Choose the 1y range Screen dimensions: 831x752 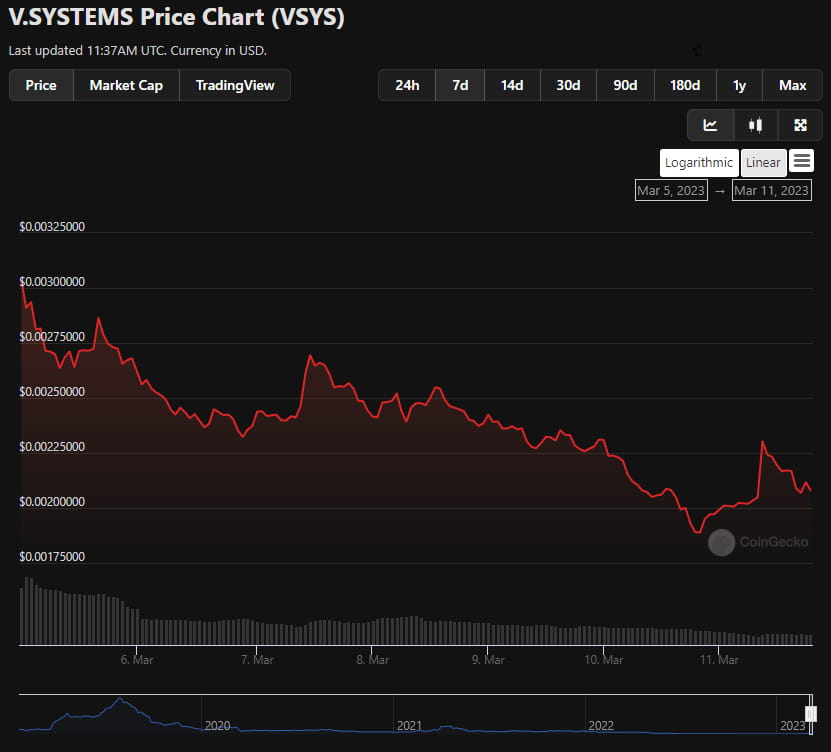(x=739, y=85)
